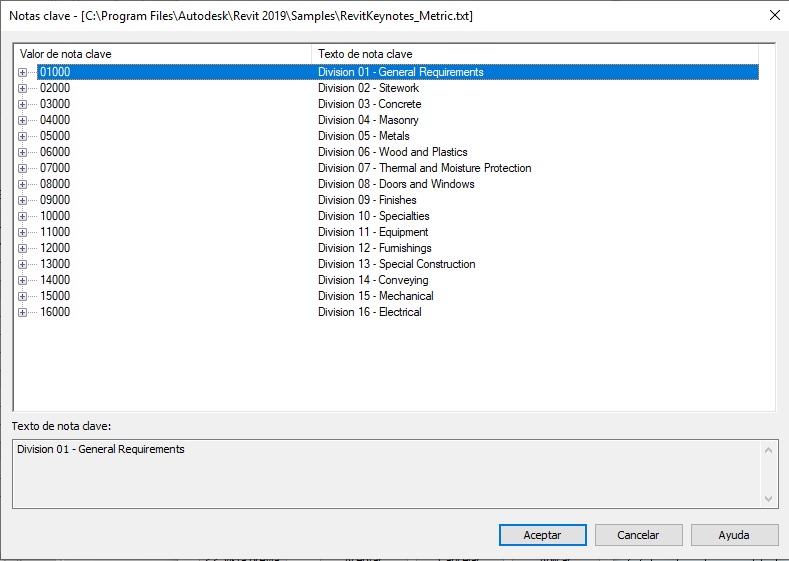Select Division 07 - Thermal and Moisture Protection
The image size is (789, 561).
(x=424, y=168)
